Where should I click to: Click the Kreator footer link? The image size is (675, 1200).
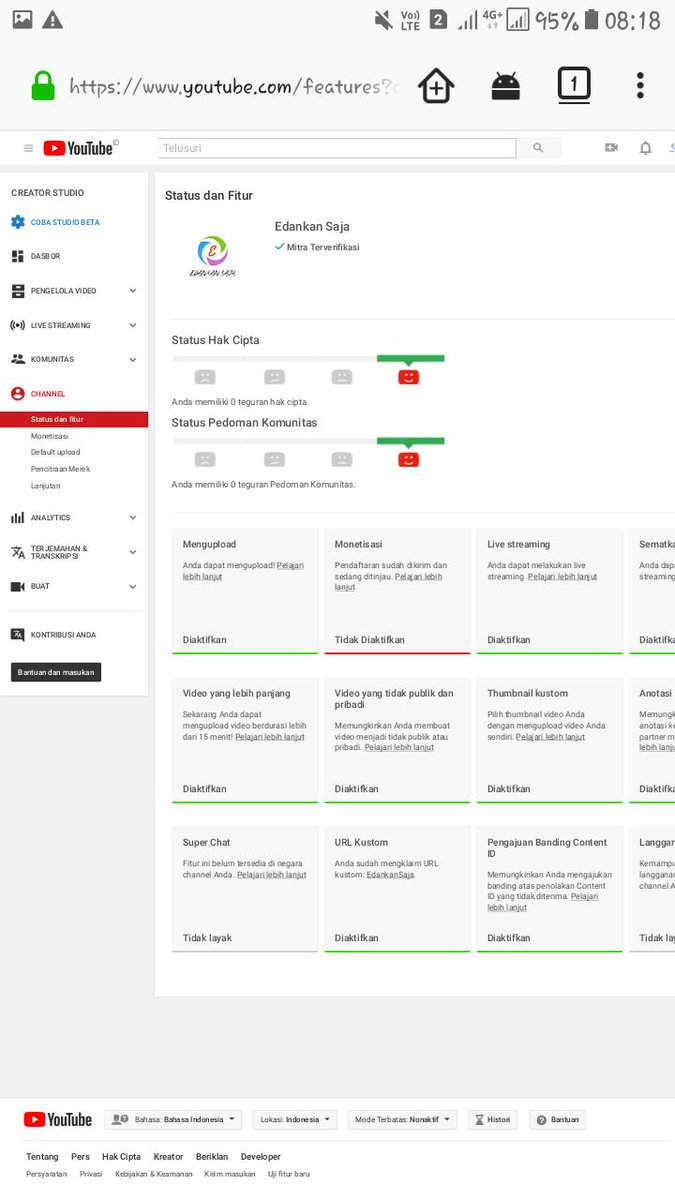click(x=168, y=1157)
